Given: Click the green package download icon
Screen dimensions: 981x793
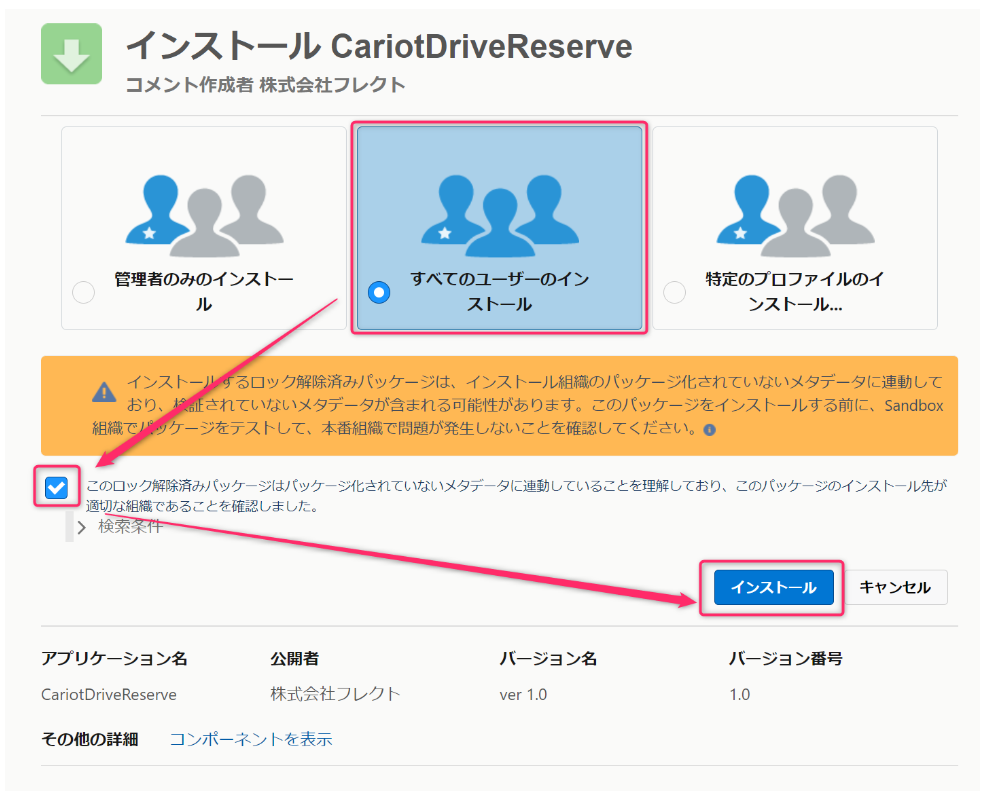Looking at the screenshot, I should tap(71, 54).
